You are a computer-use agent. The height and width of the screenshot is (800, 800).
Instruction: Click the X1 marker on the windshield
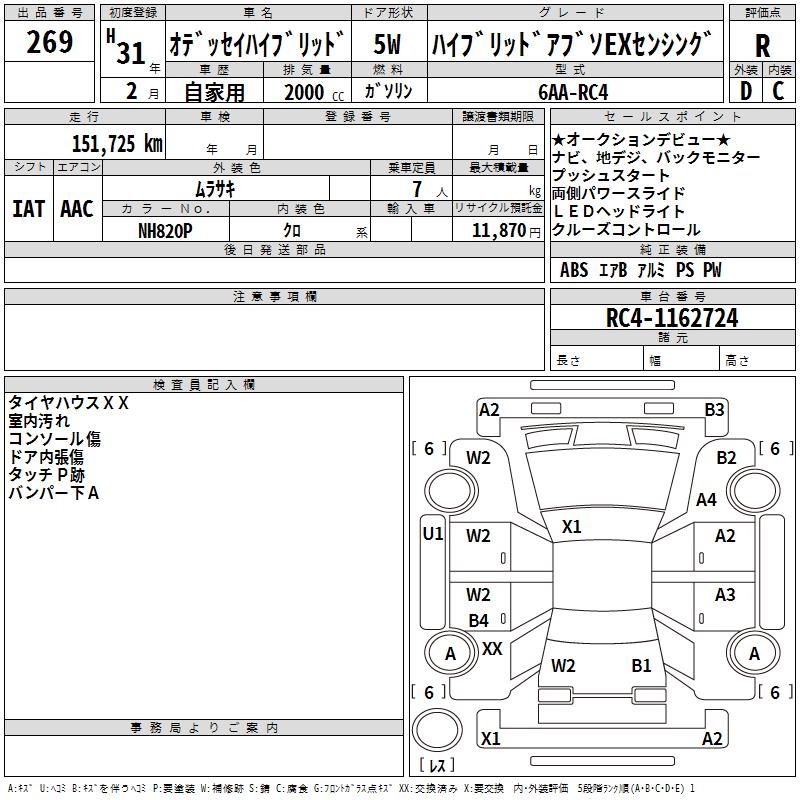point(572,526)
